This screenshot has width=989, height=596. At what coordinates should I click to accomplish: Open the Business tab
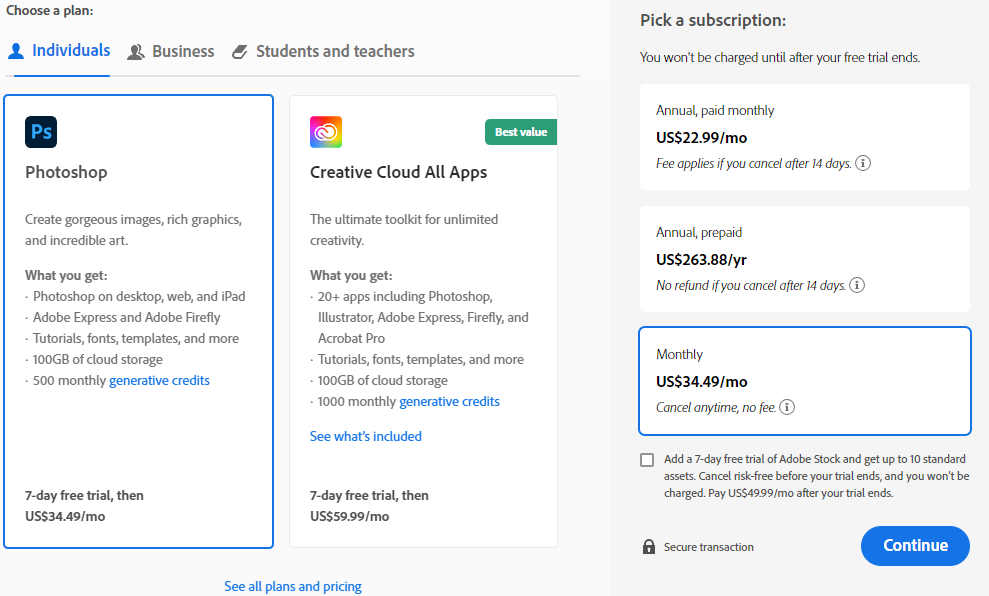(x=171, y=51)
